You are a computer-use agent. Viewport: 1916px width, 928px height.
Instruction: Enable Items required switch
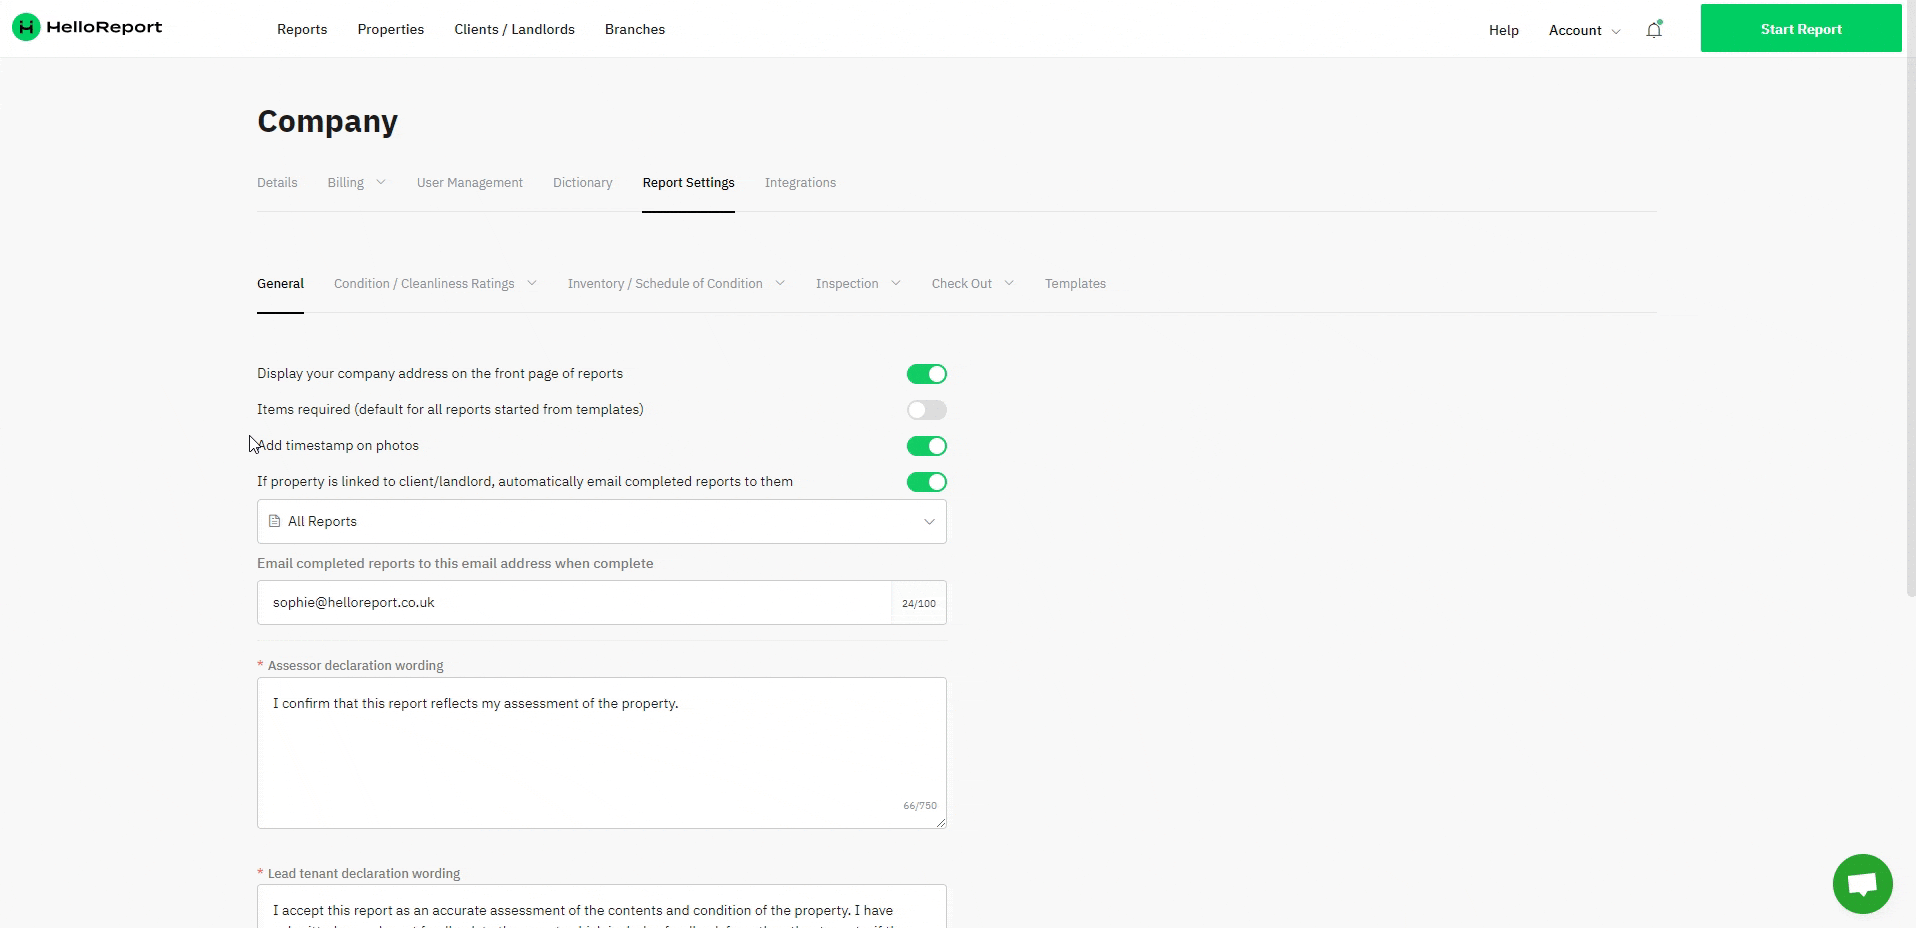[926, 410]
